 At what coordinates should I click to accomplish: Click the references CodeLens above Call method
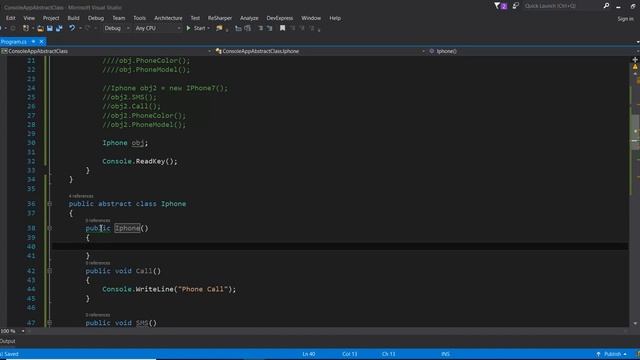click(98, 263)
